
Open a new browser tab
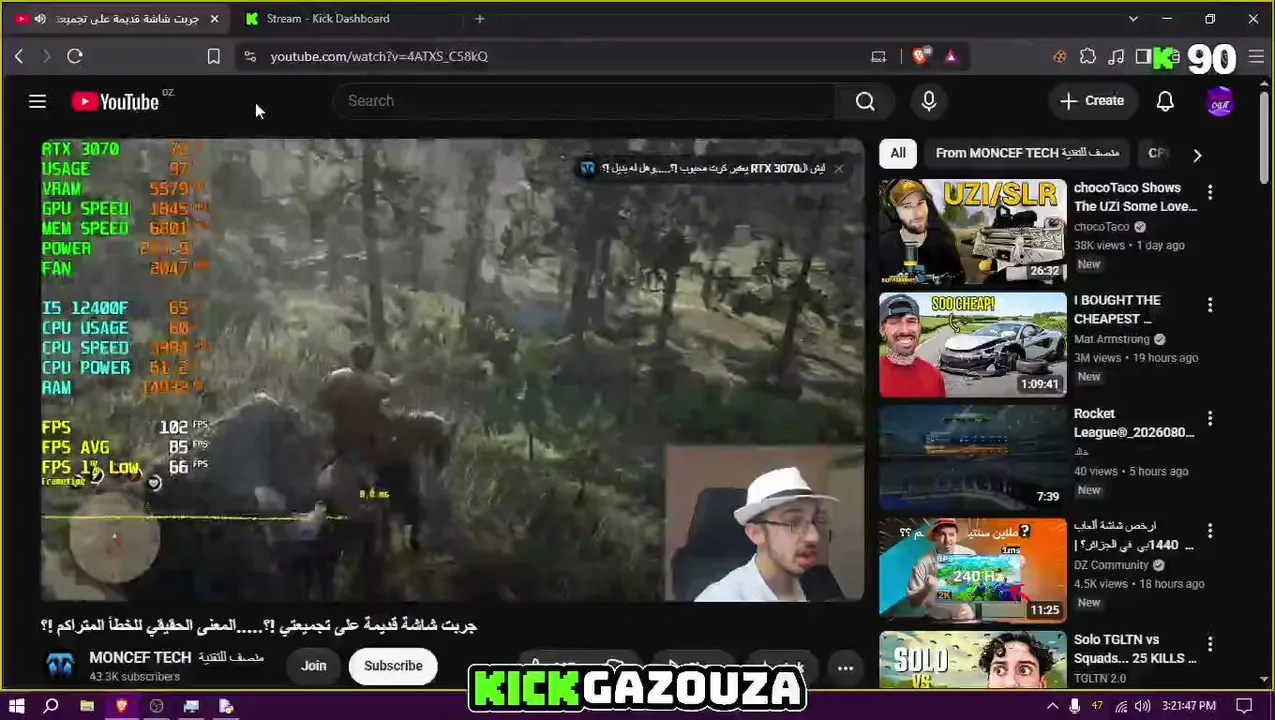pyautogui.click(x=480, y=19)
